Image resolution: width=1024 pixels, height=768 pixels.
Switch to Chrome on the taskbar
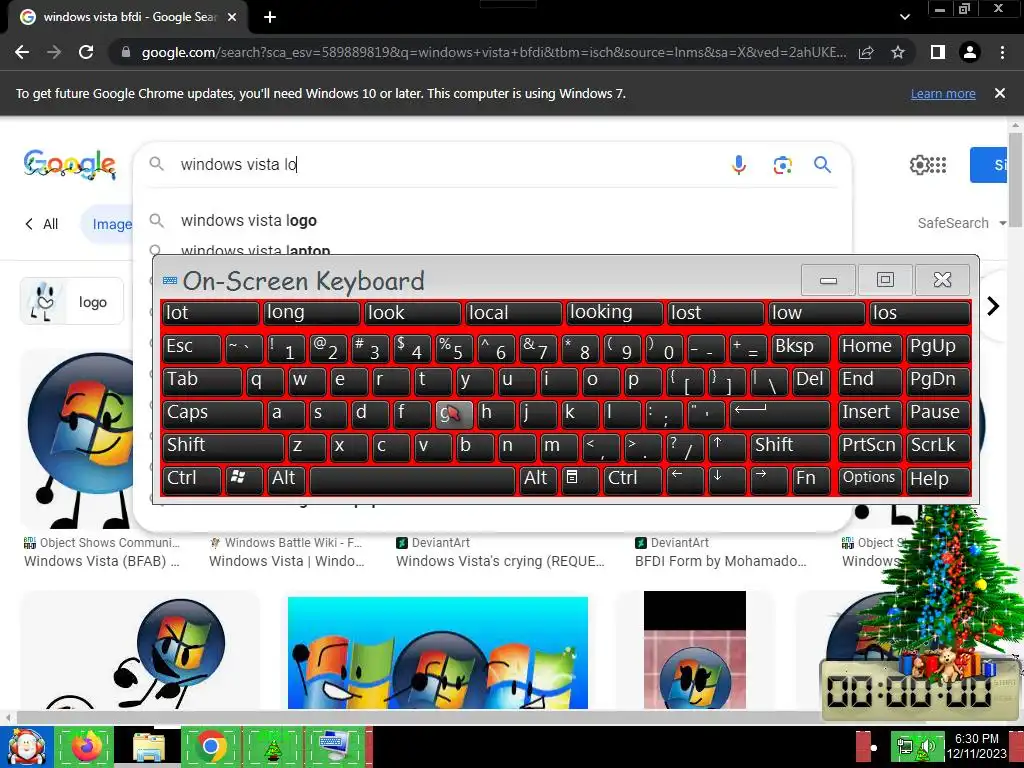[x=210, y=746]
